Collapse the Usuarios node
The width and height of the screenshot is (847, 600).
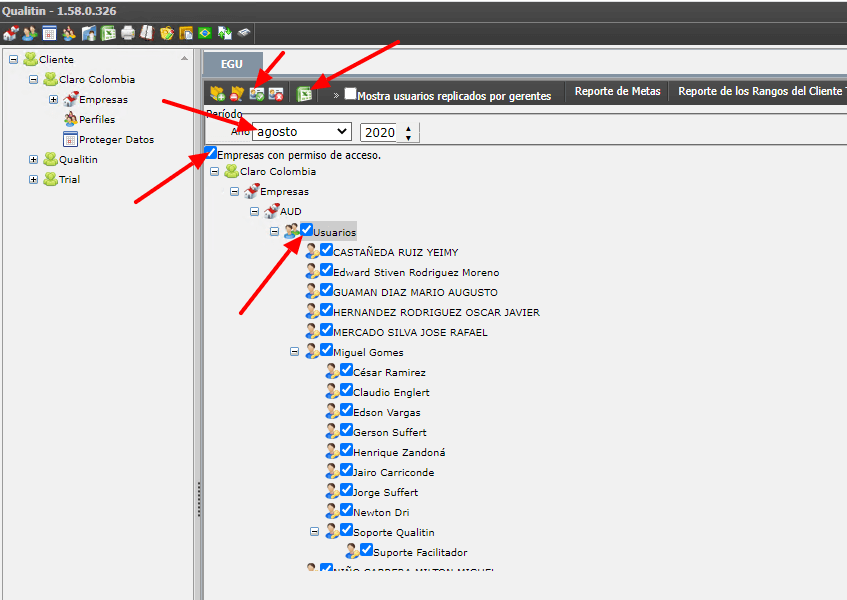coord(274,231)
